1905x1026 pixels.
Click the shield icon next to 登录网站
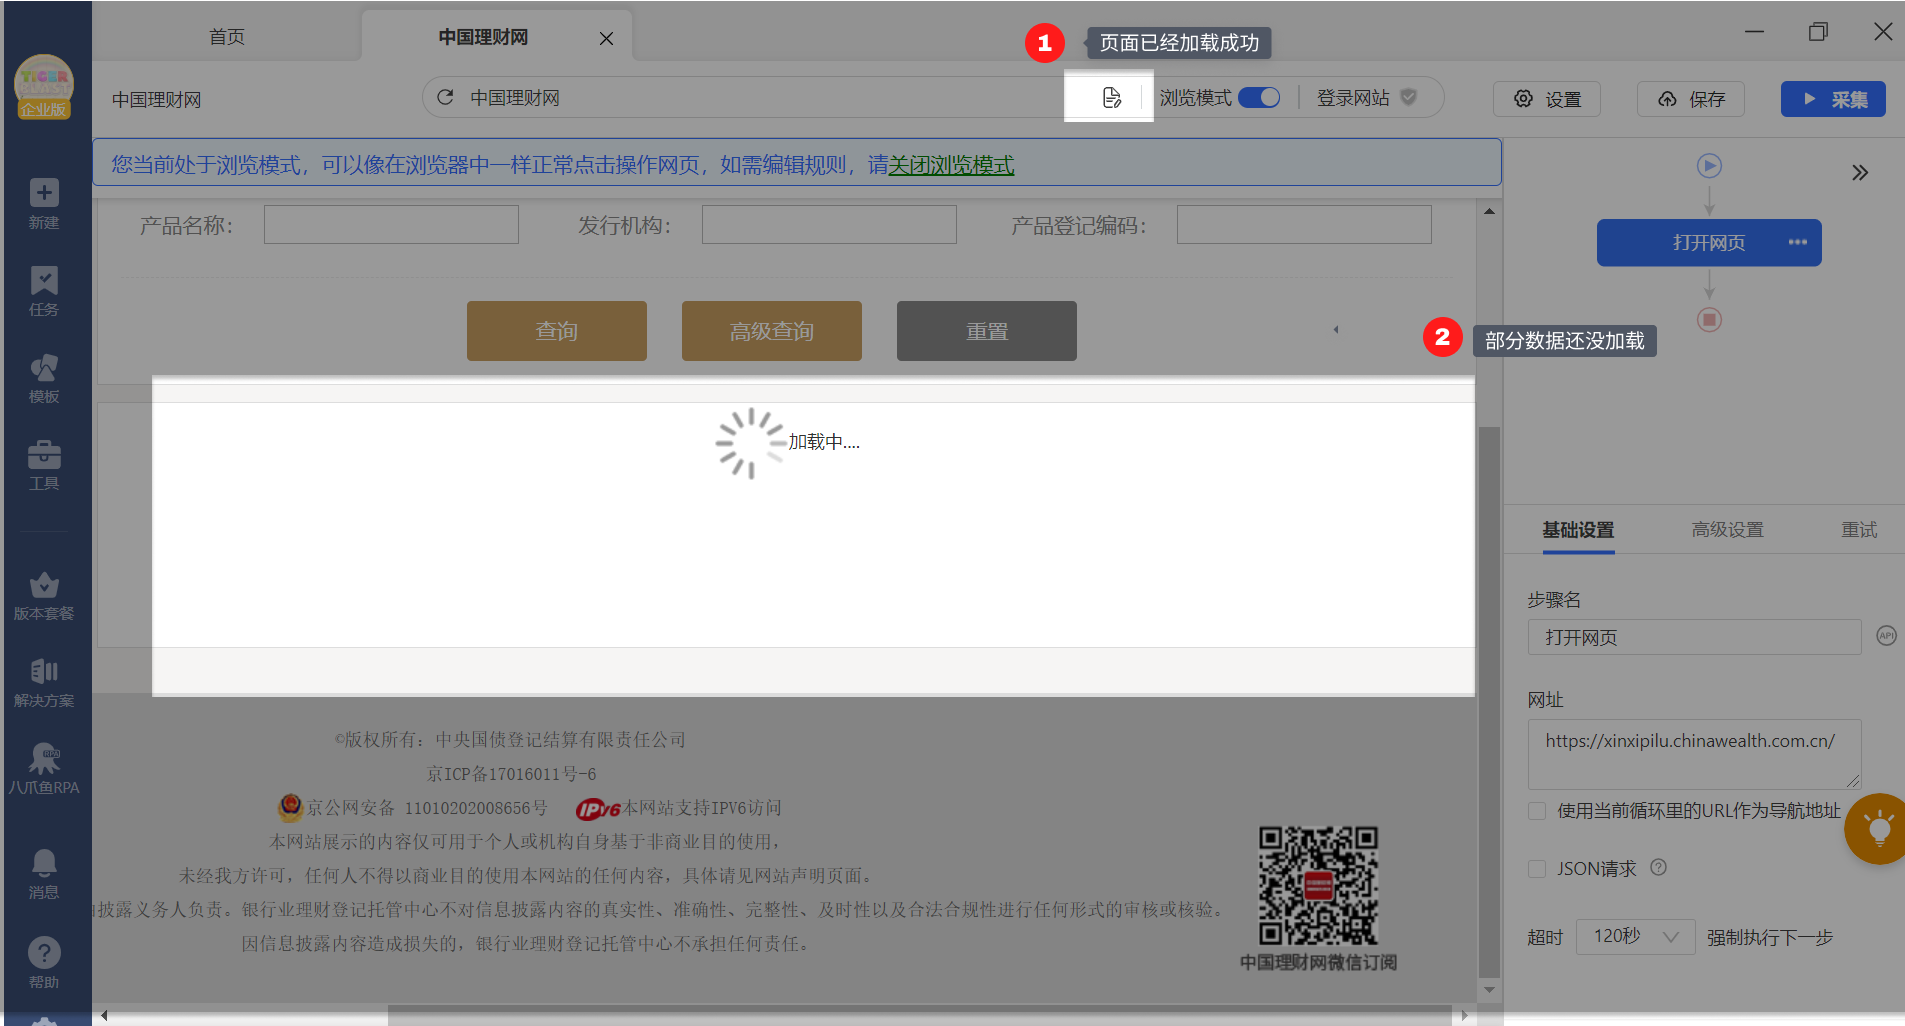(x=1408, y=97)
